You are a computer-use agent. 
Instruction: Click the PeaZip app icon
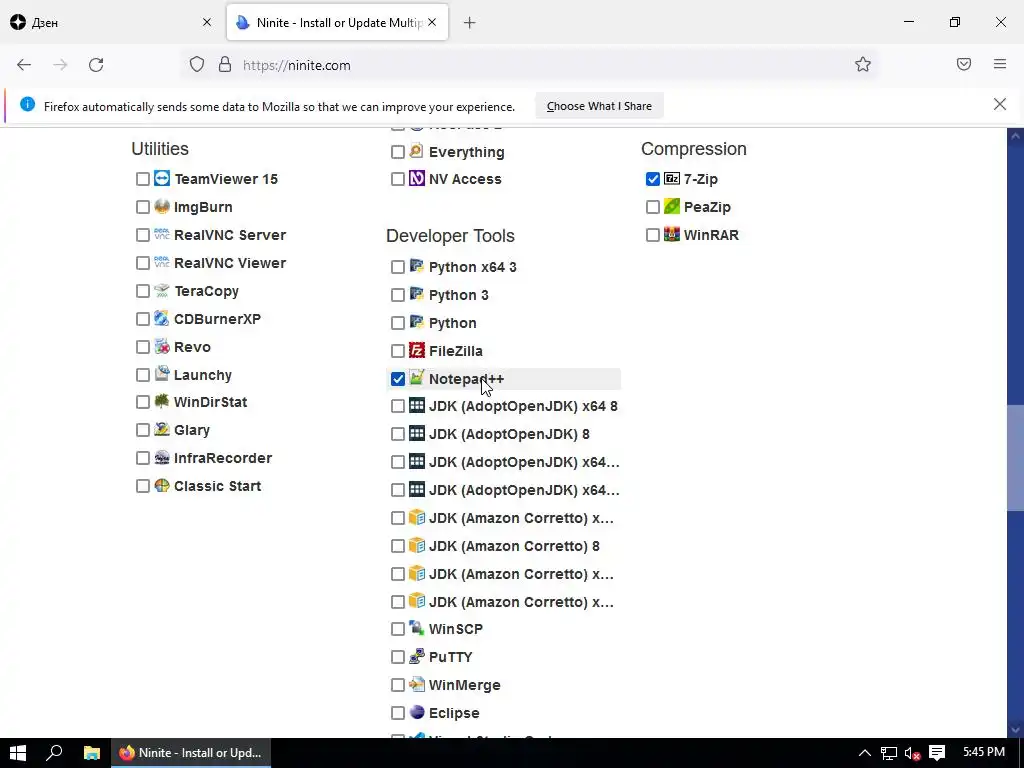(x=671, y=206)
